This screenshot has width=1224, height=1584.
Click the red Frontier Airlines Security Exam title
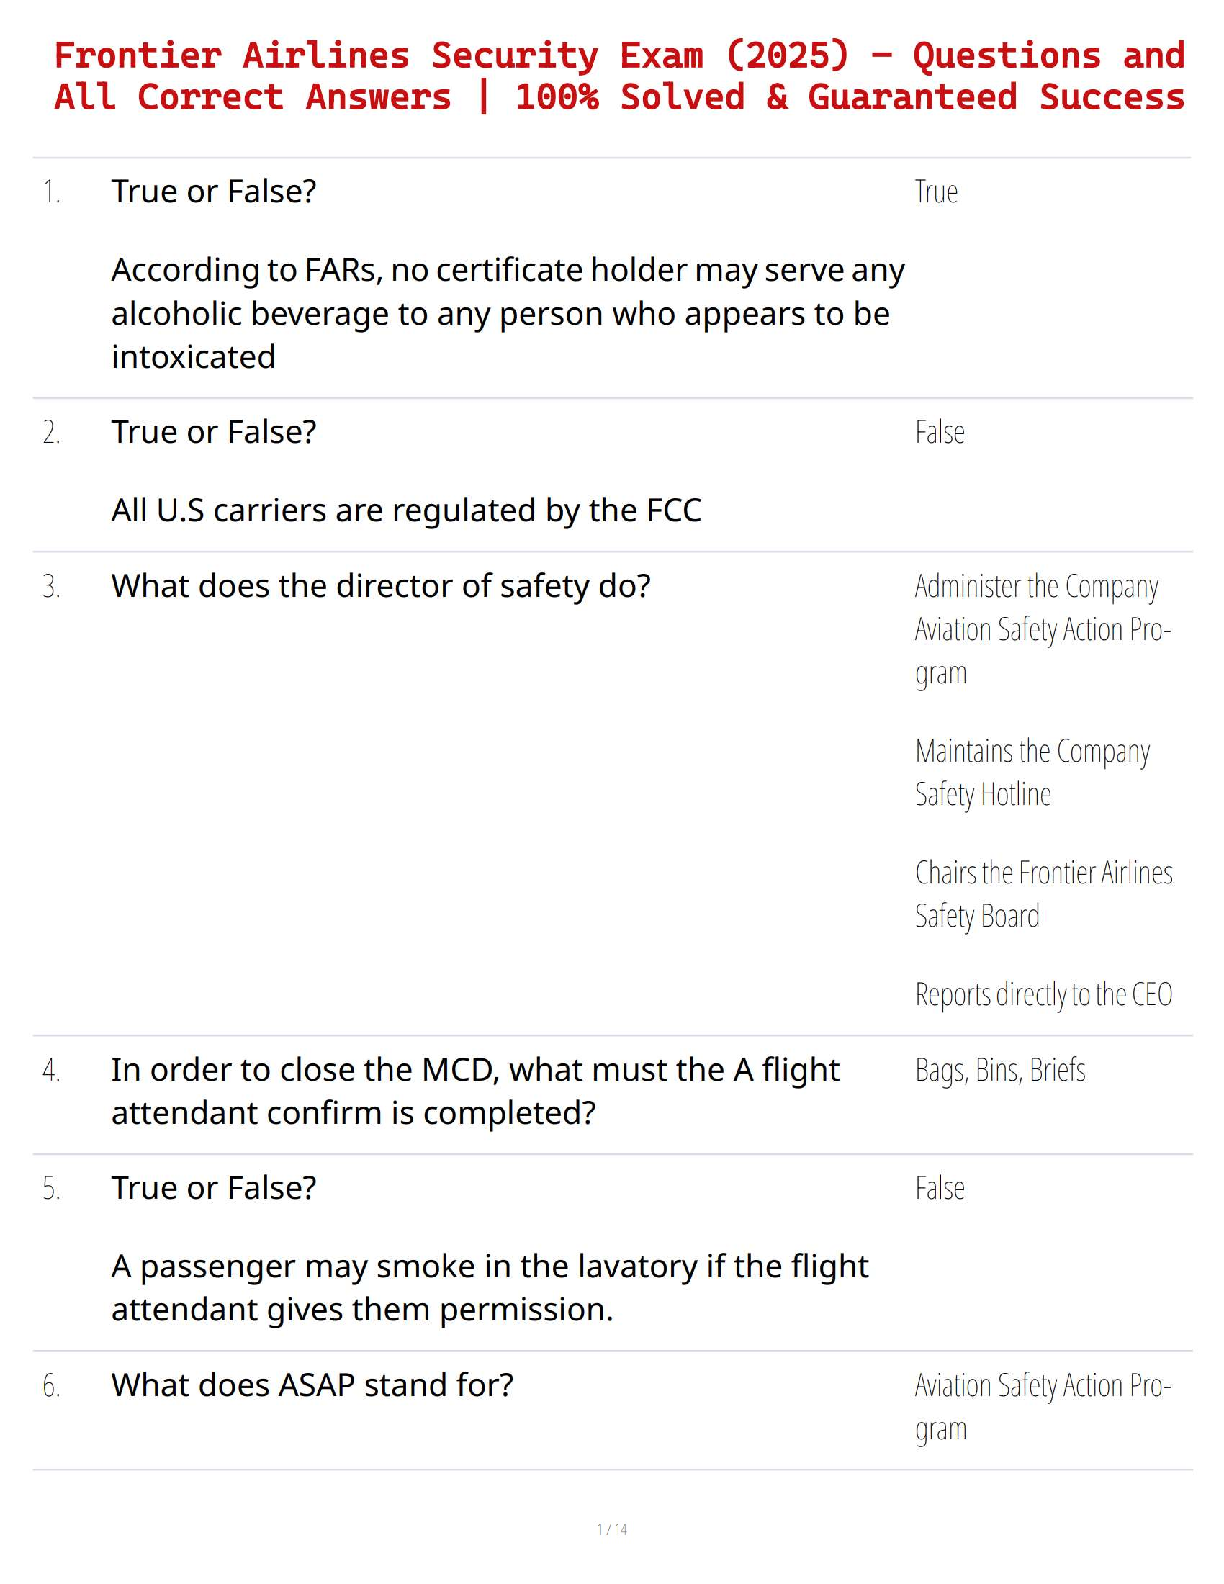619,76
